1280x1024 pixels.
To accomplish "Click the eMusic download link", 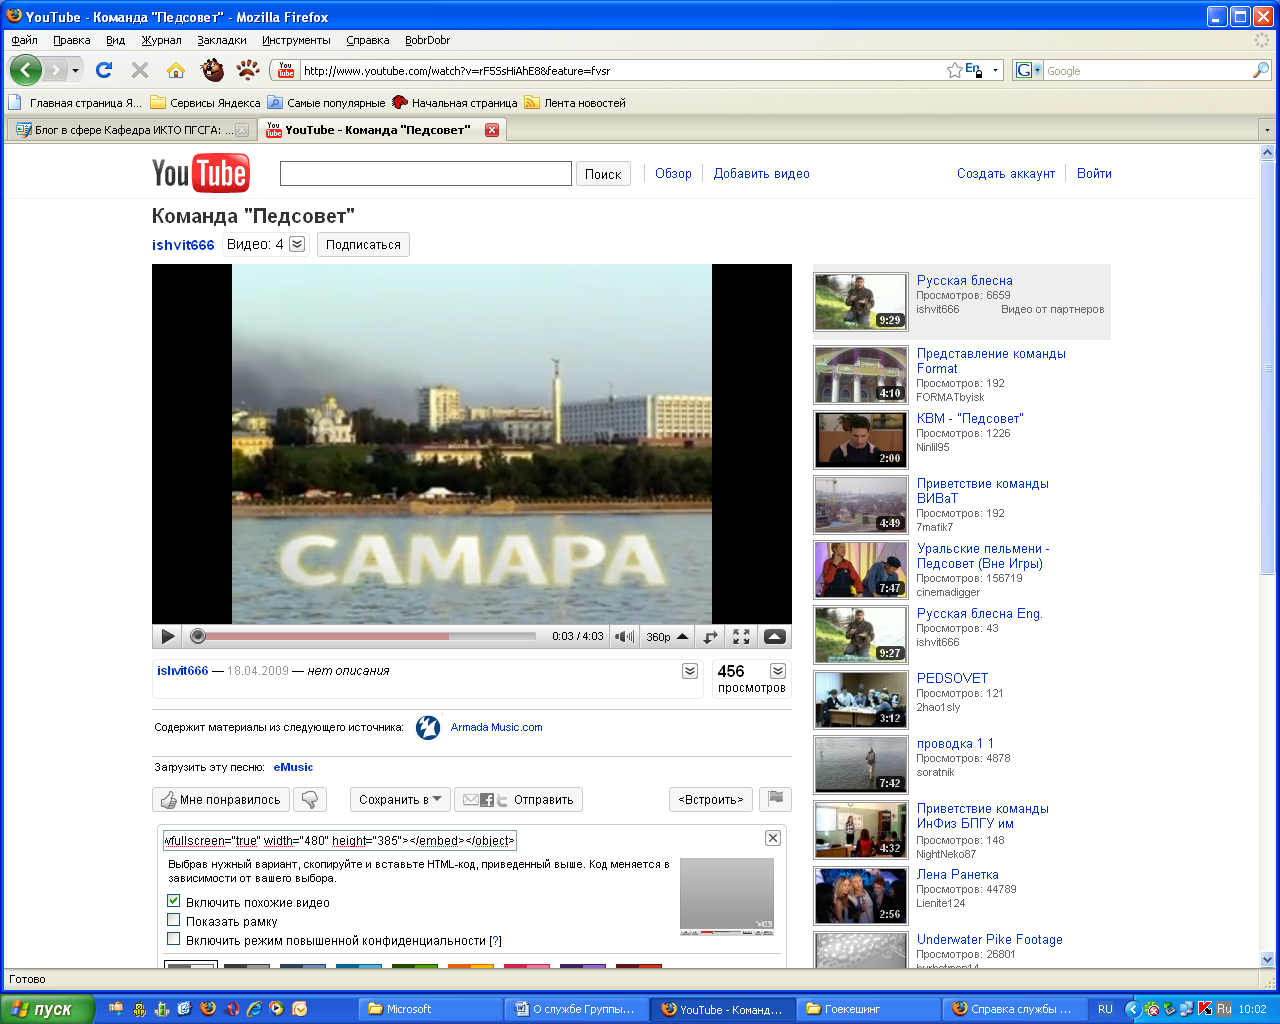I will click(x=293, y=767).
